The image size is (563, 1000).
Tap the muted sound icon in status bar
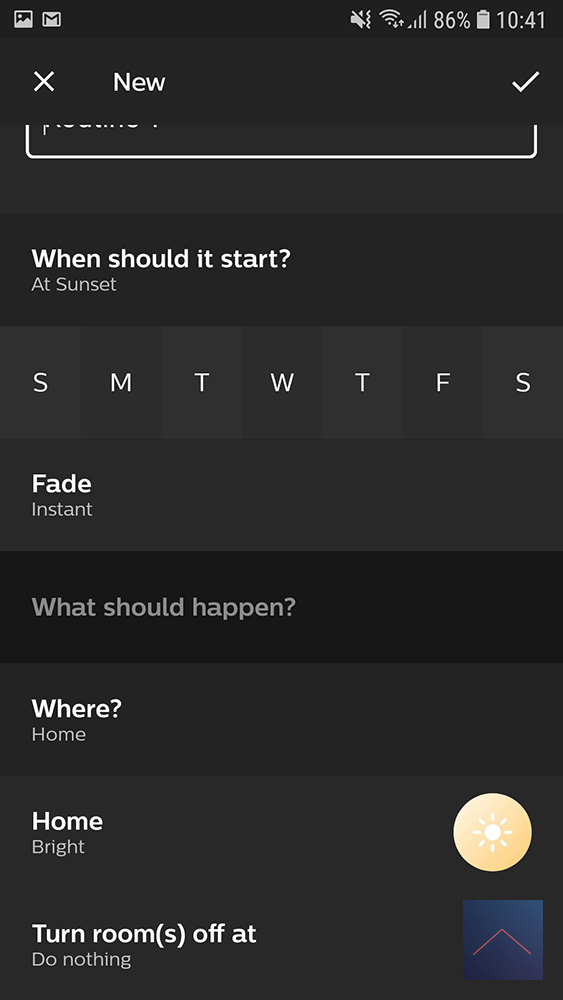[360, 20]
